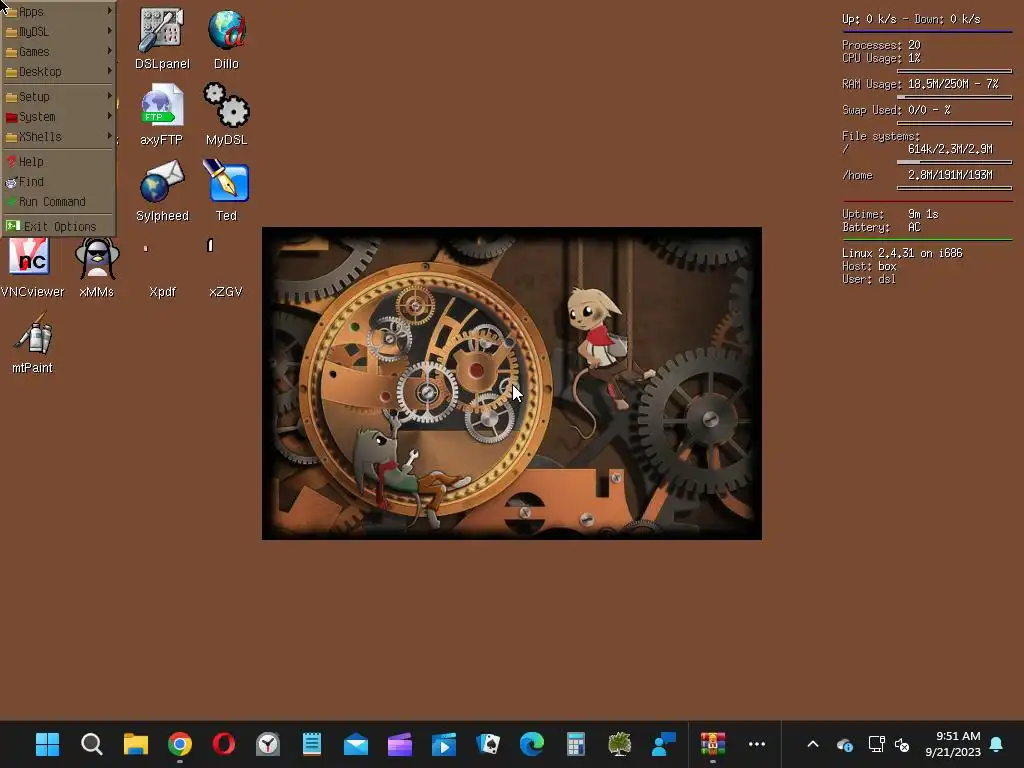Open the Clock app in the taskbar
This screenshot has height=768, width=1024.
point(268,744)
